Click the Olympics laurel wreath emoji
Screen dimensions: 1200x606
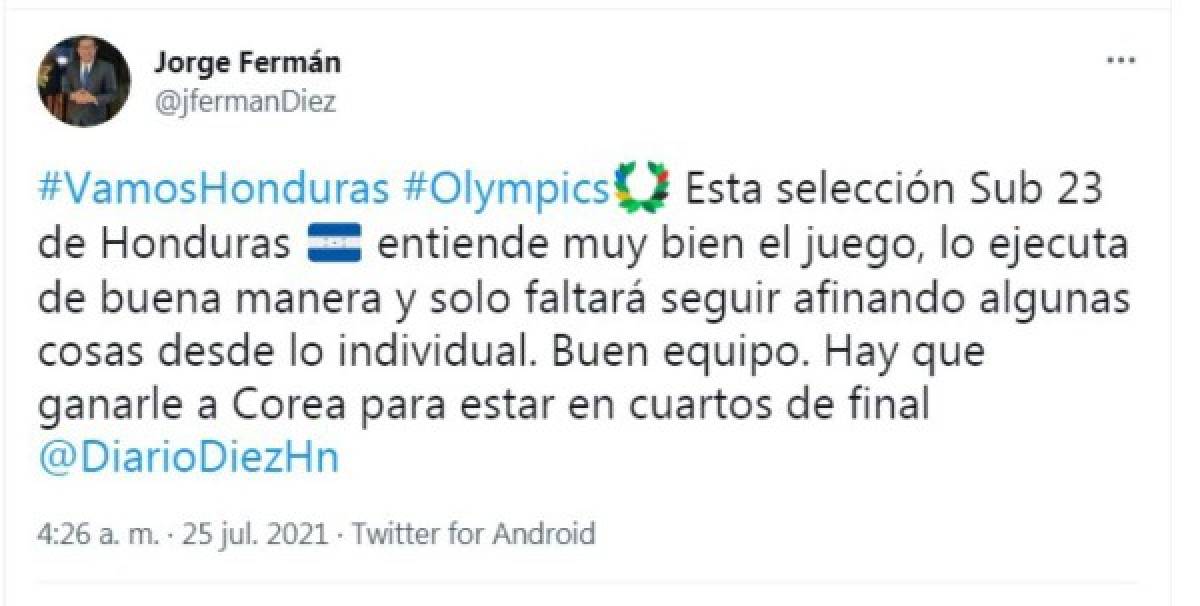coord(645,188)
